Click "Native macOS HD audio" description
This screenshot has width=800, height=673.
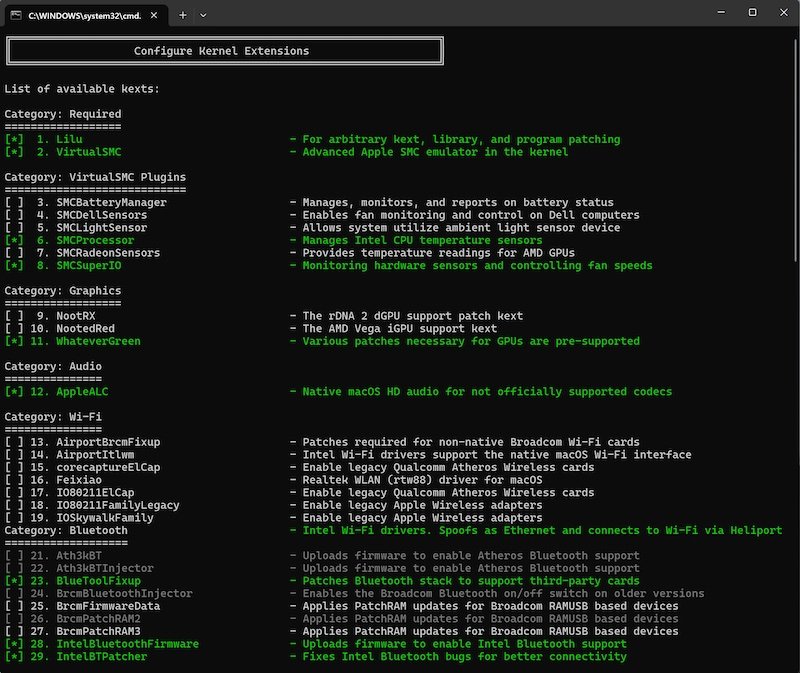coord(487,392)
